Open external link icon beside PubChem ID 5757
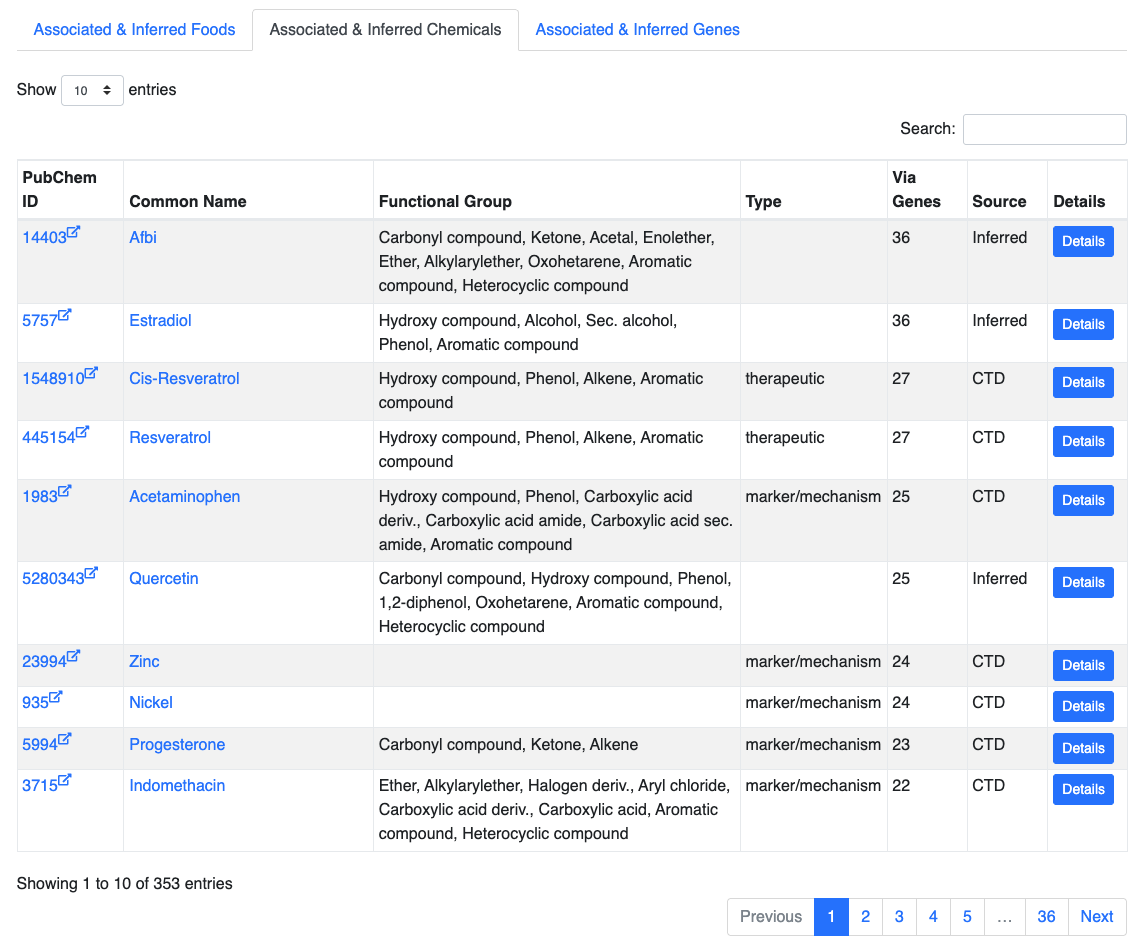 64,316
